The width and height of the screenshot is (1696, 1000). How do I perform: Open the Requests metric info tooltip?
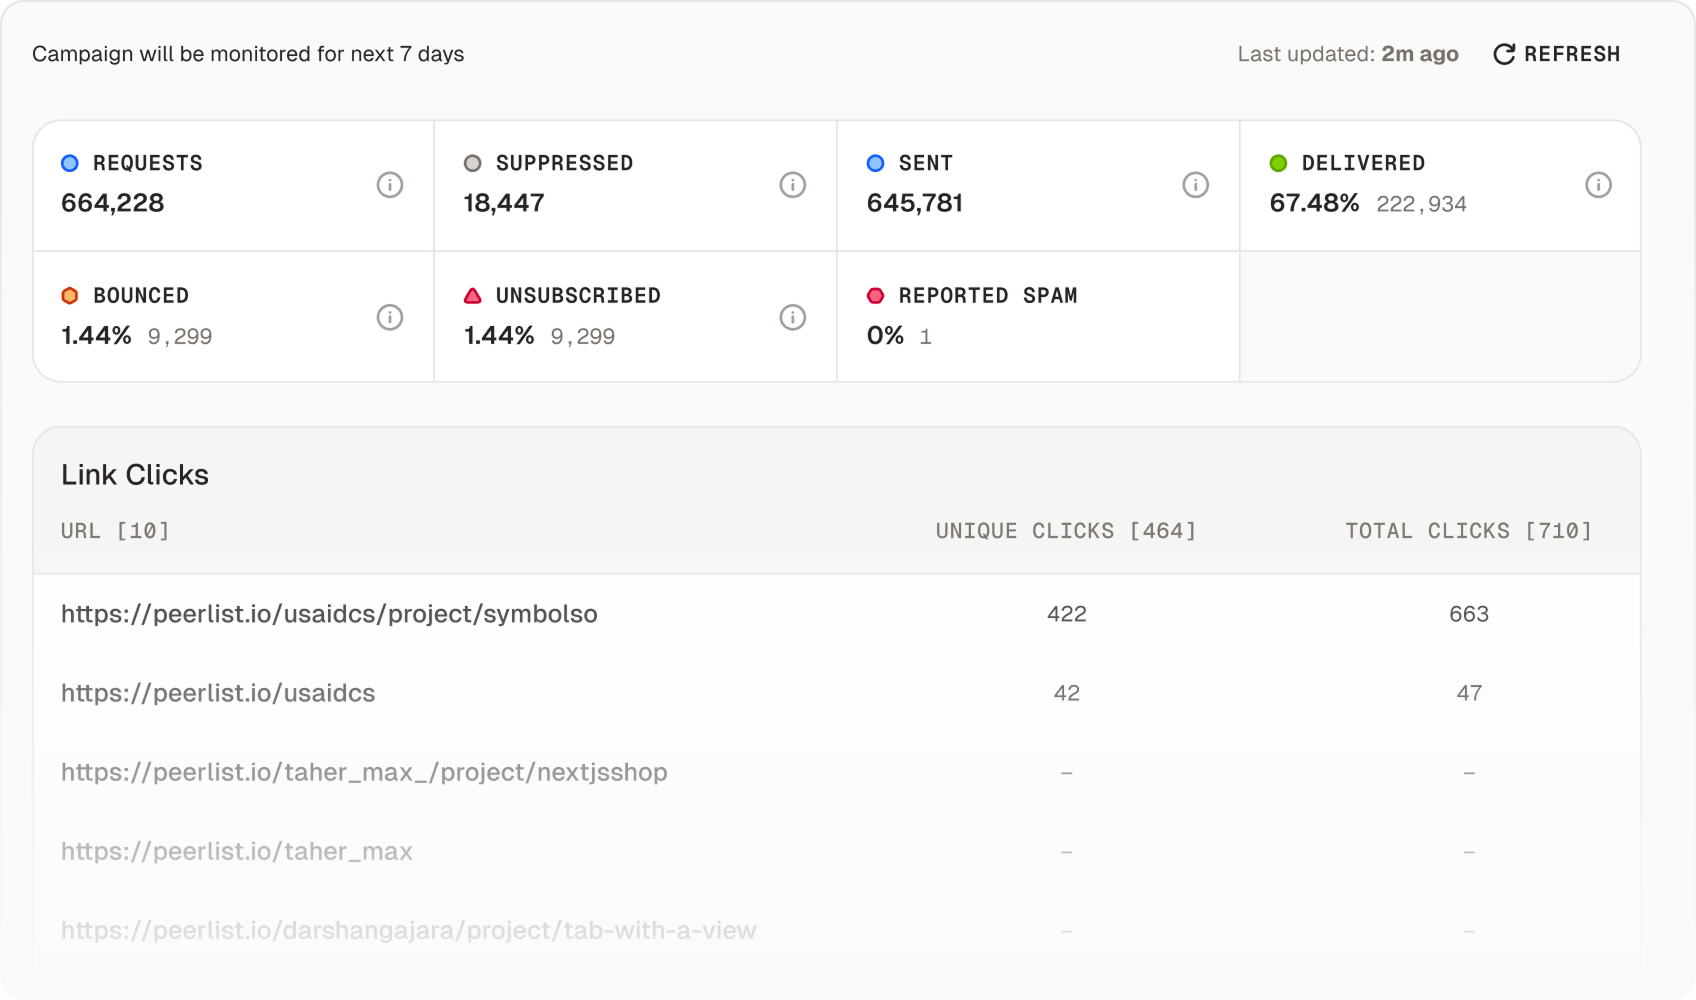(390, 185)
